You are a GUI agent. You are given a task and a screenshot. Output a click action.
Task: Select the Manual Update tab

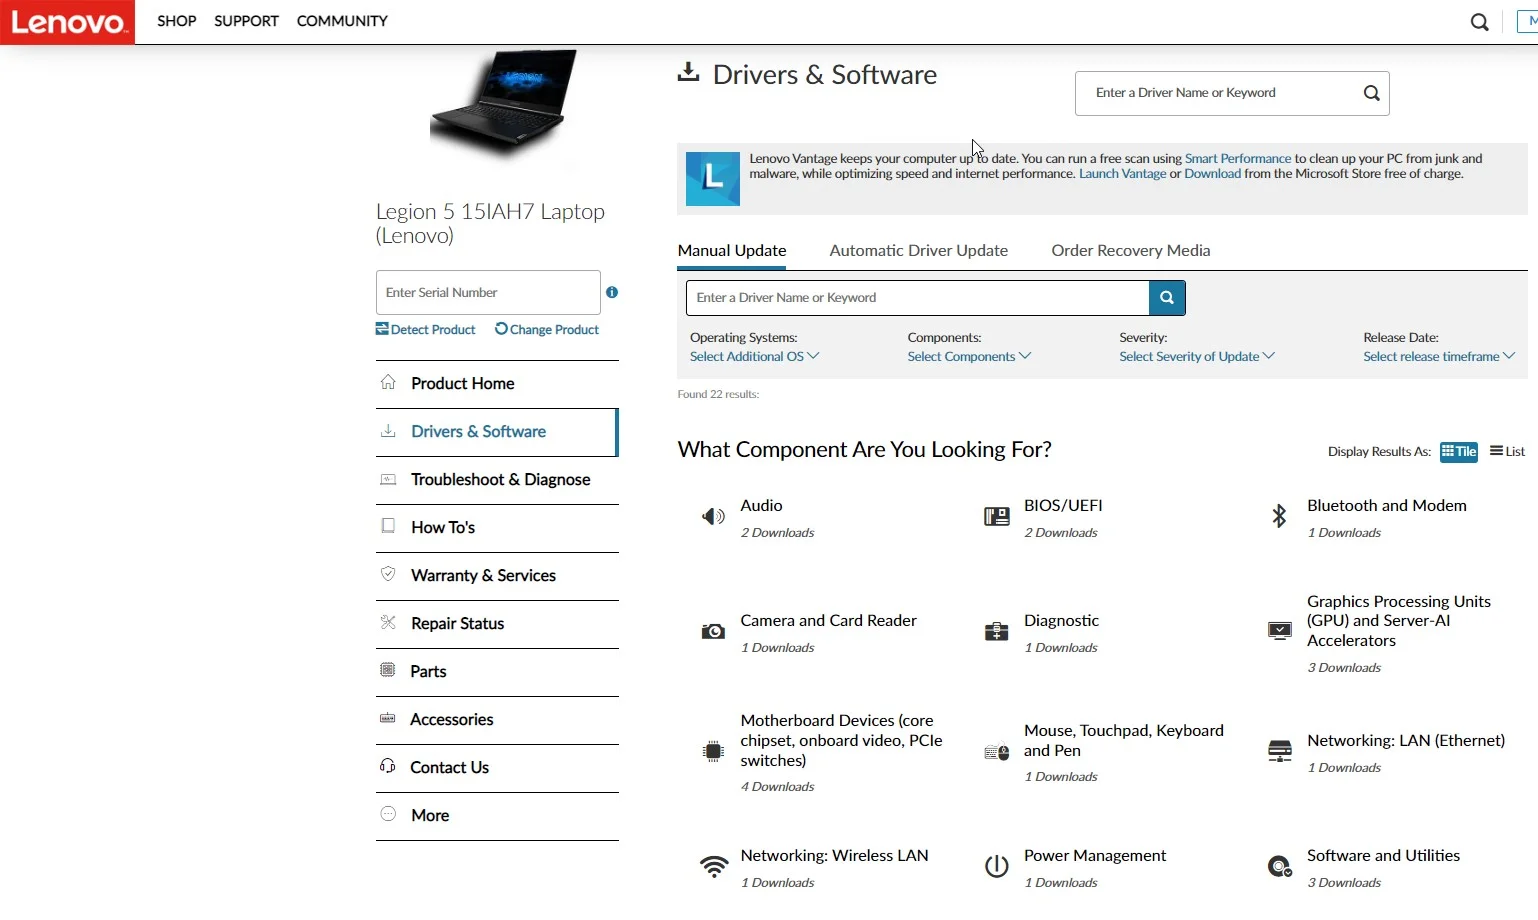(x=732, y=251)
